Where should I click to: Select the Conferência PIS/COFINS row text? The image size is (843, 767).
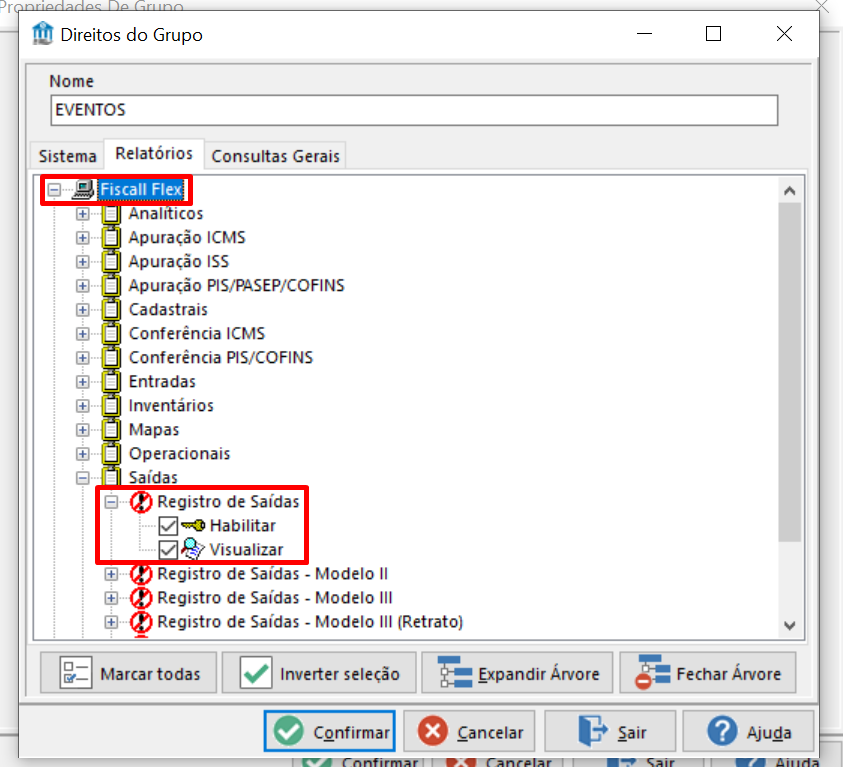pyautogui.click(x=220, y=357)
